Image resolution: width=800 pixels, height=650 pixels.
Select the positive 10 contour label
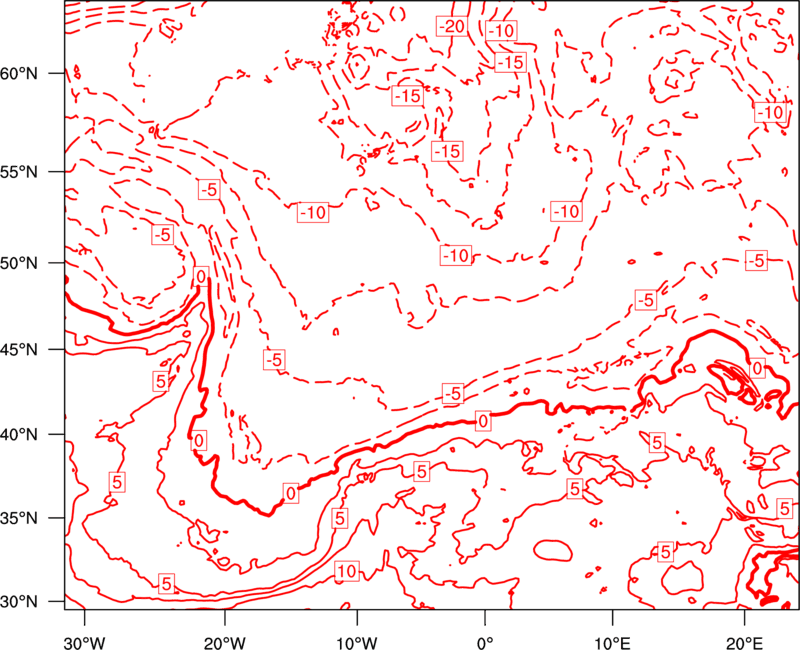point(347,571)
